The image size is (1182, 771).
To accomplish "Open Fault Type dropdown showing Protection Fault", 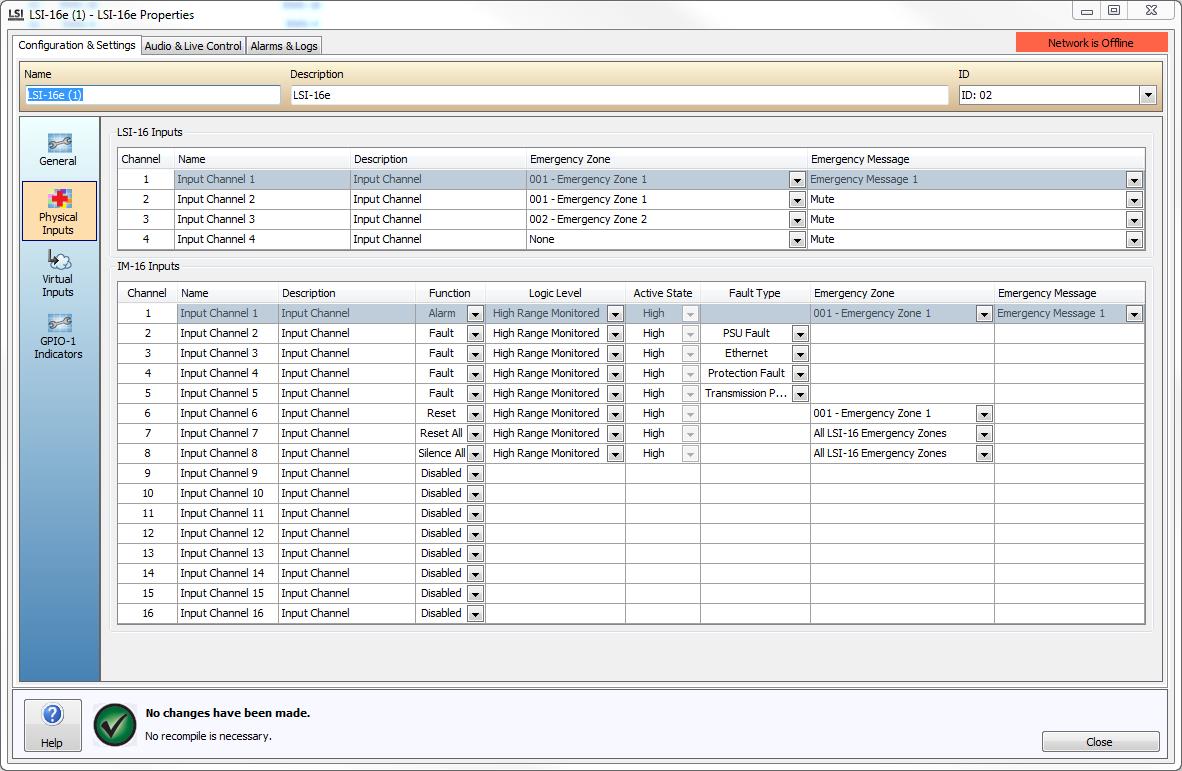I will point(800,374).
